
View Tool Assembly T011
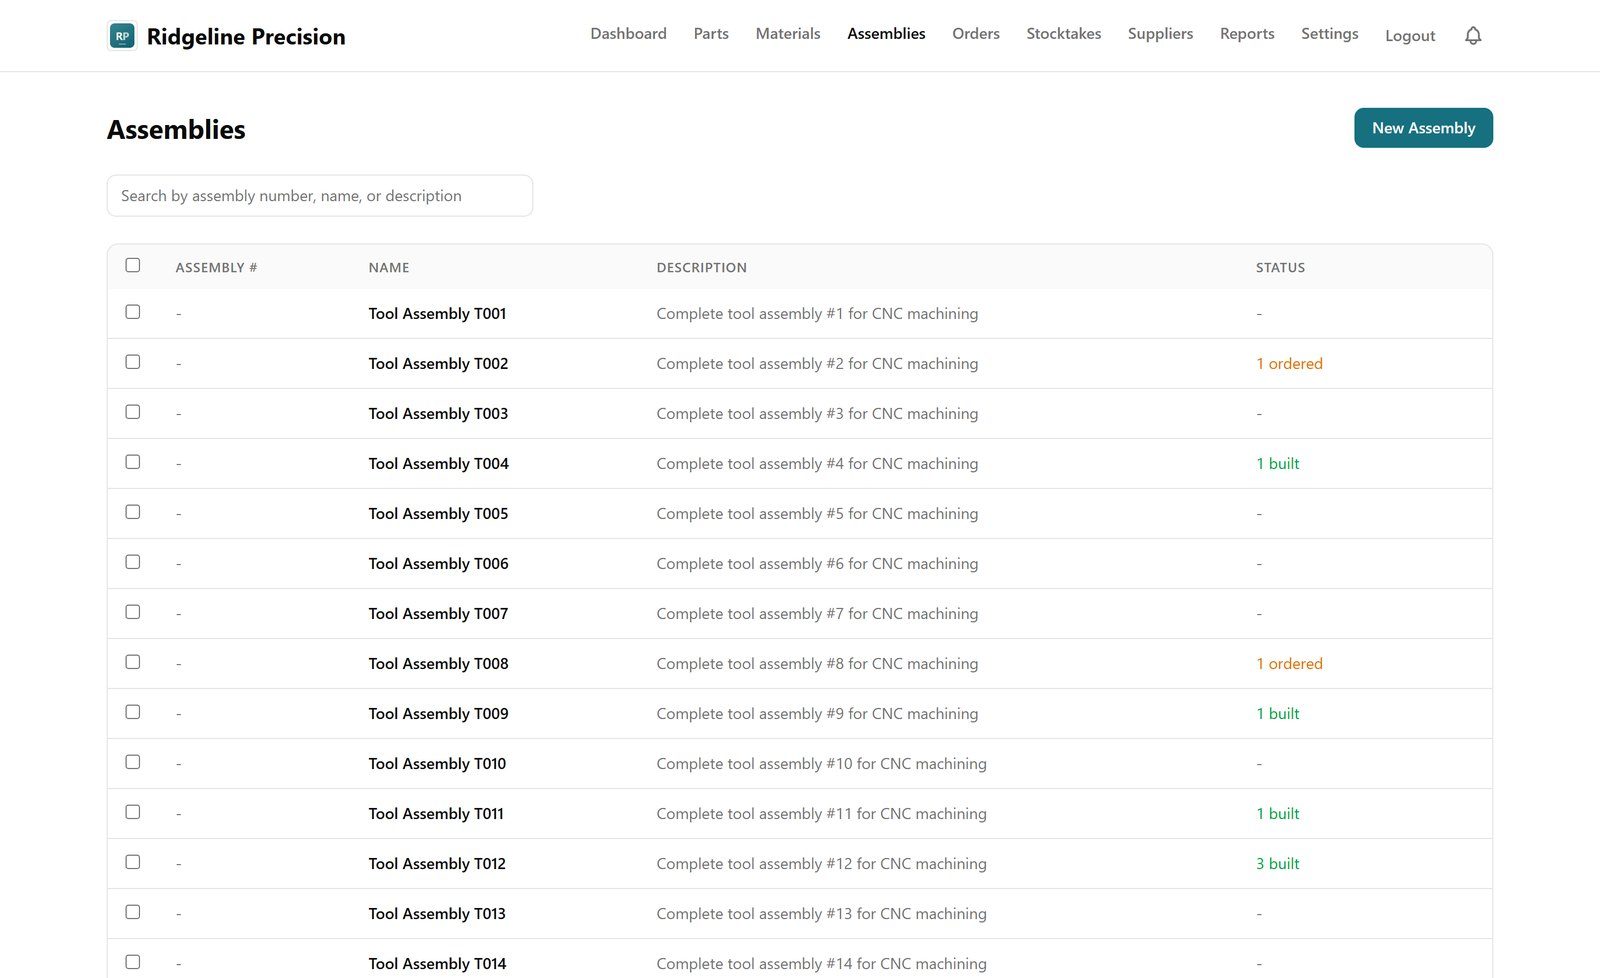(436, 814)
